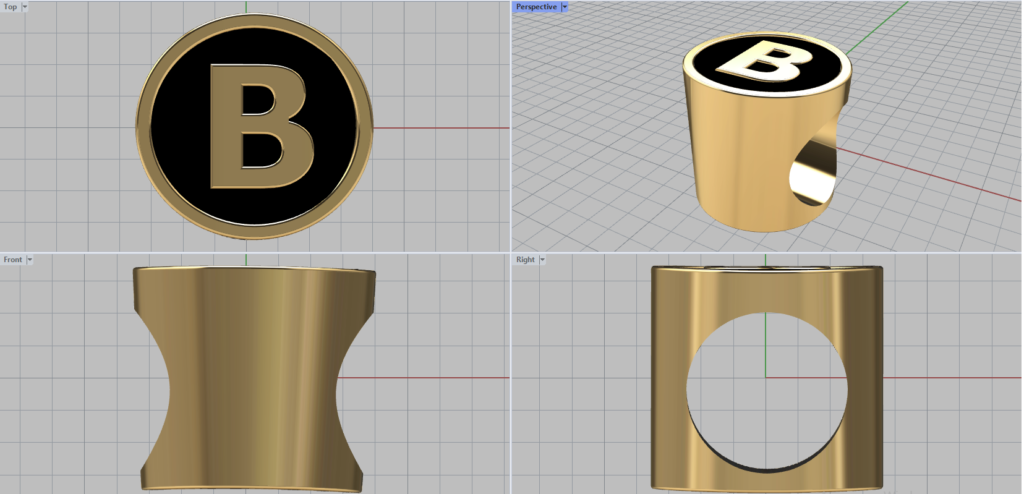Select the Front viewport title label
The image size is (1024, 494).
[12, 259]
